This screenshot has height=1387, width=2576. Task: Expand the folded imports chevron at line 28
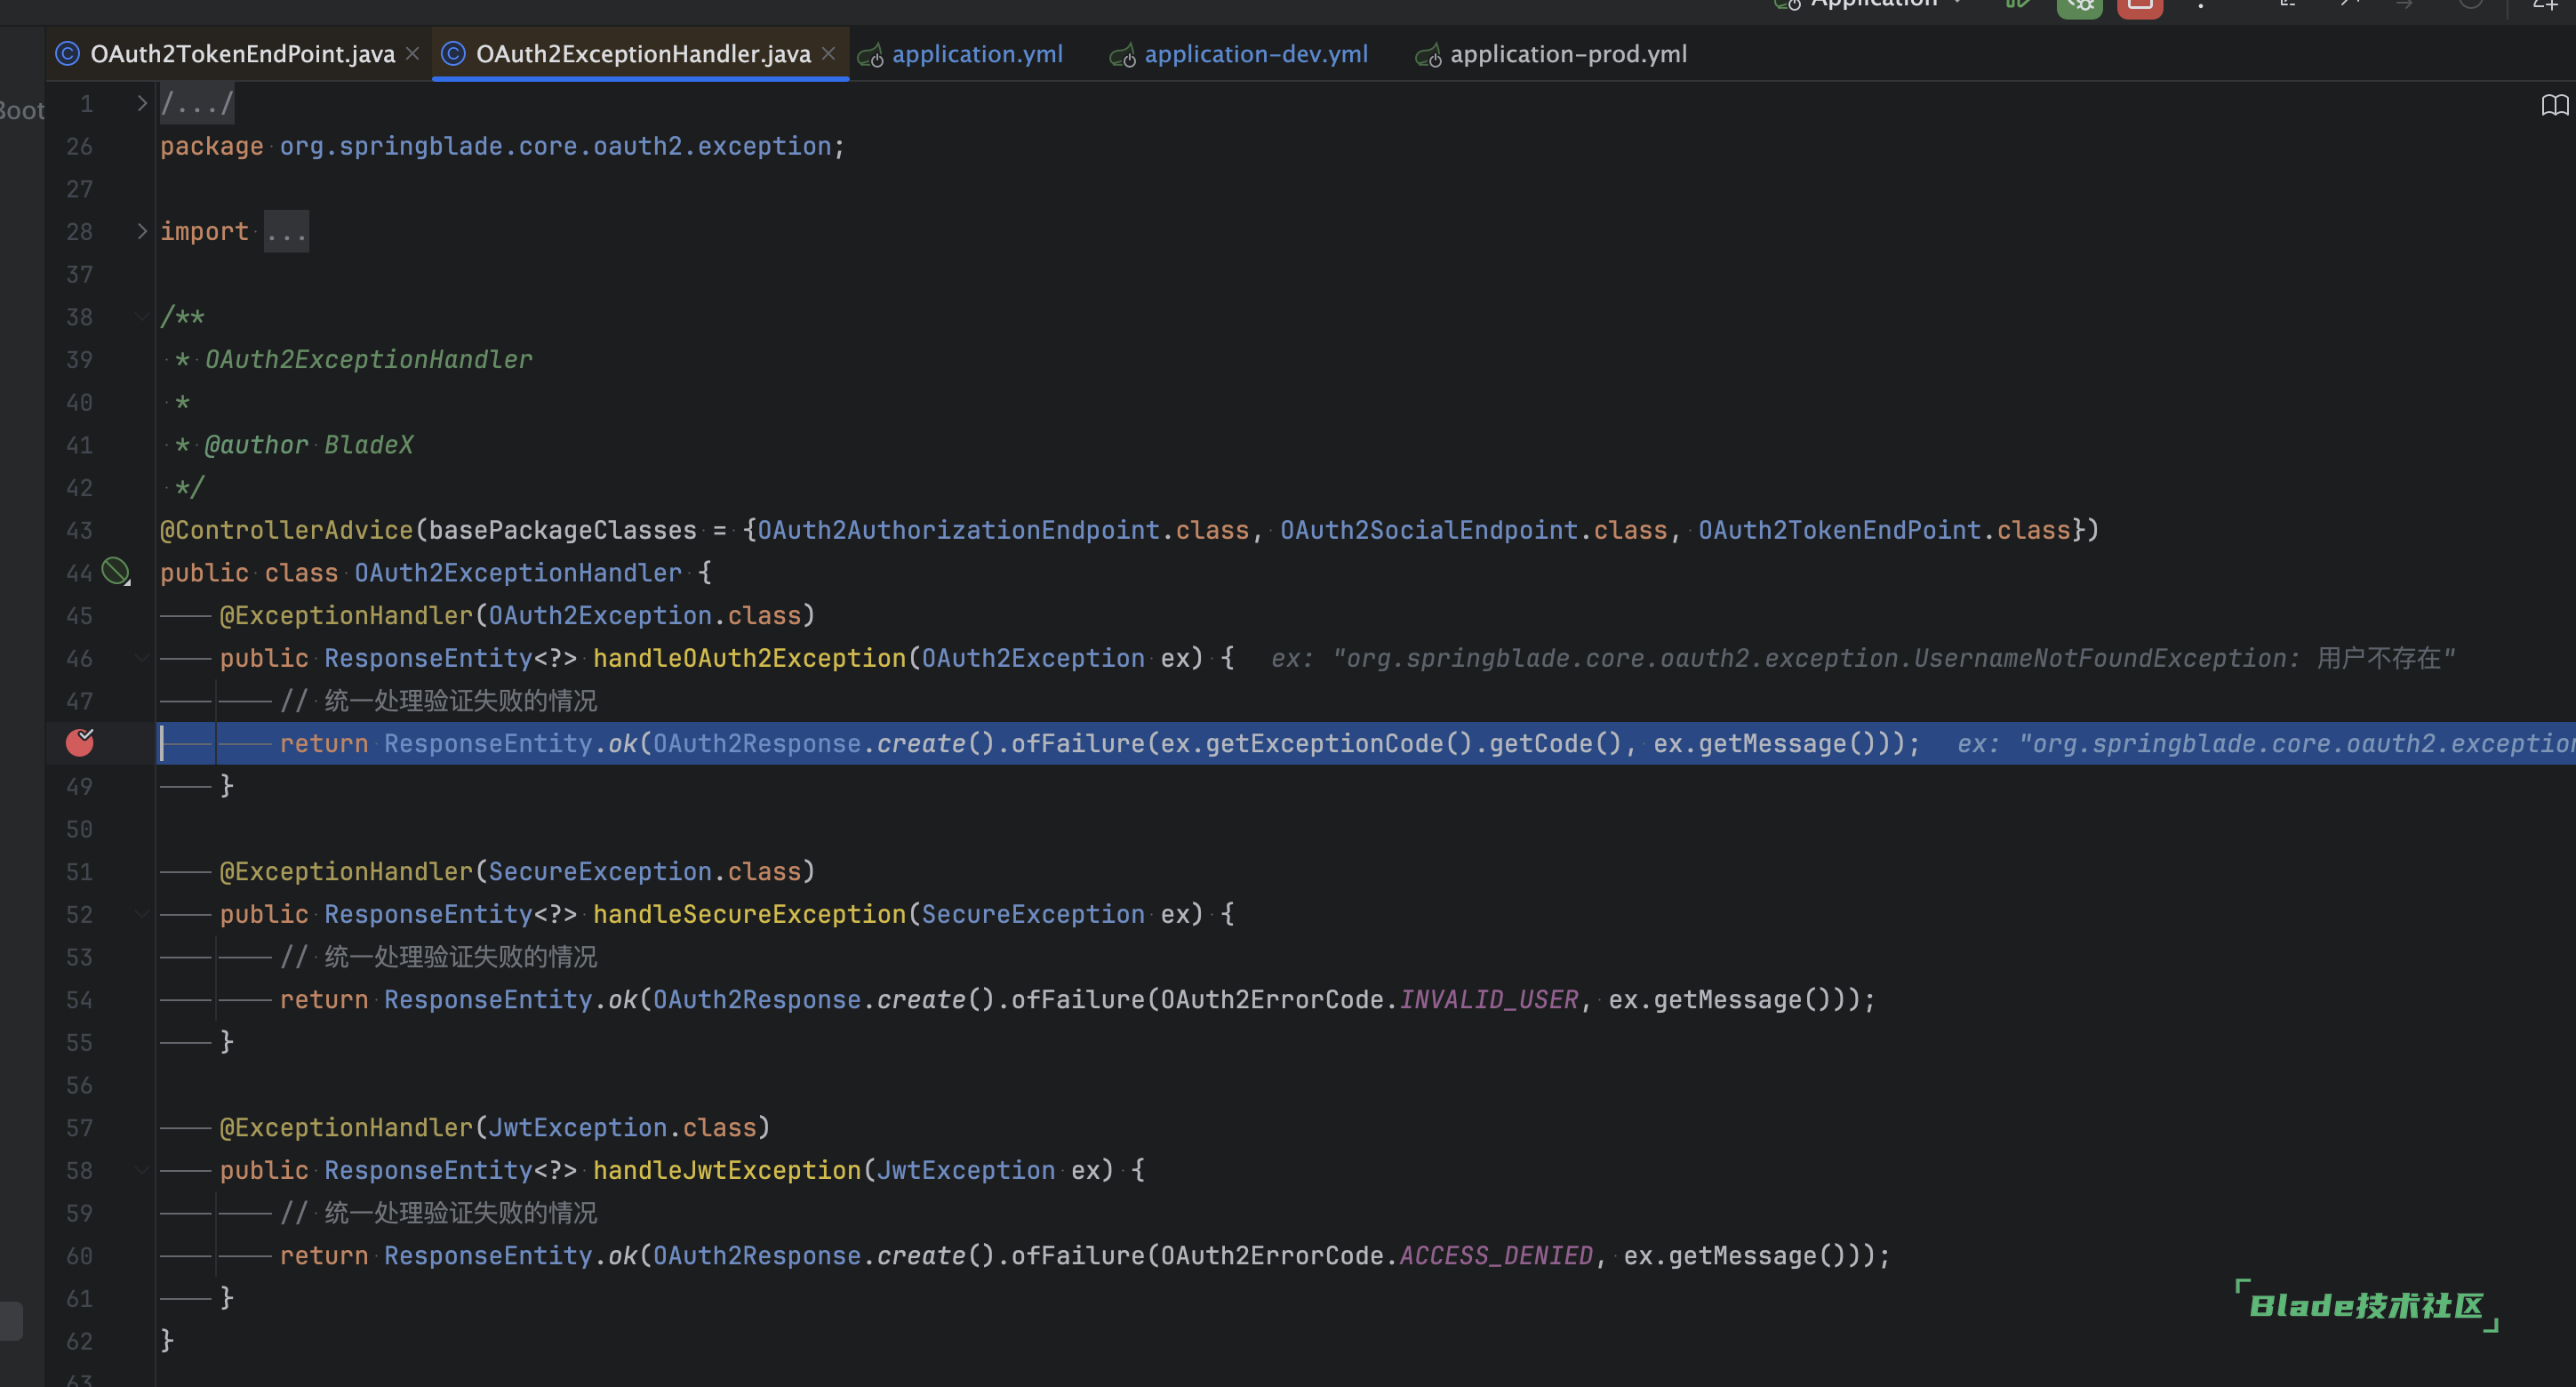[142, 231]
